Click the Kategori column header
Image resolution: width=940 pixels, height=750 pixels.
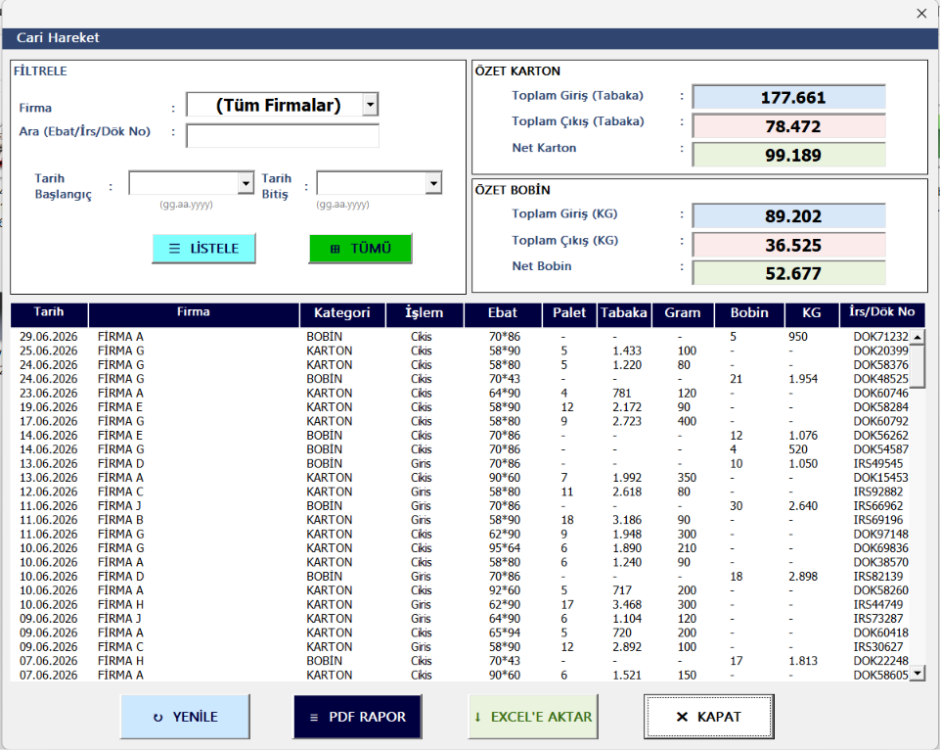[x=342, y=314]
